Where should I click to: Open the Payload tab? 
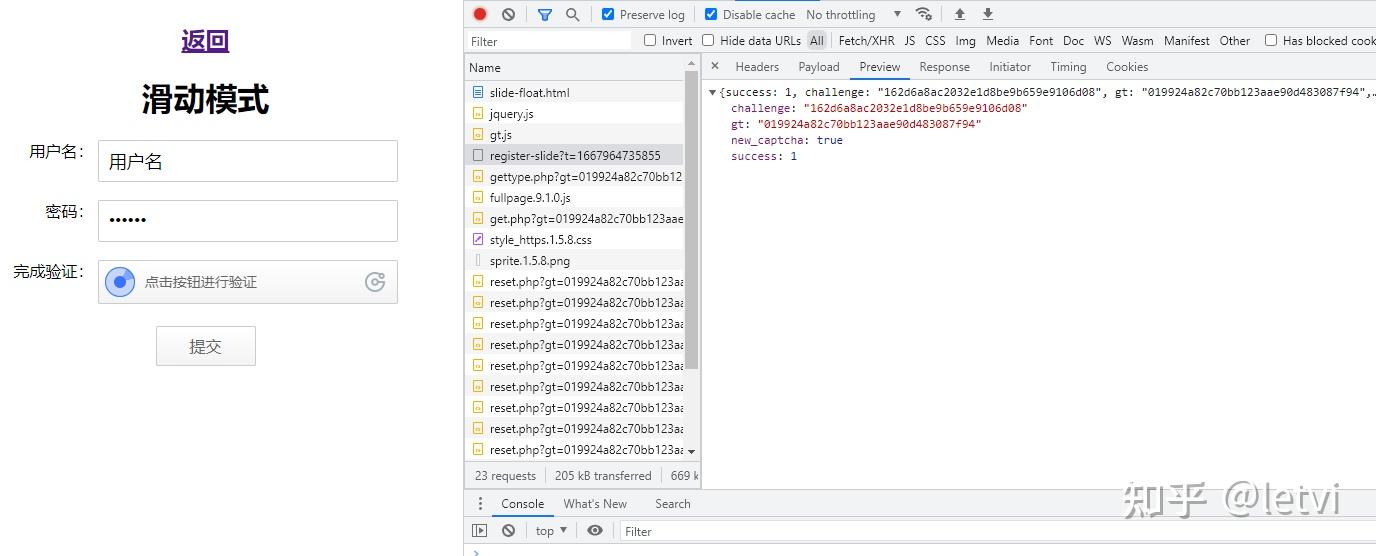pos(819,67)
